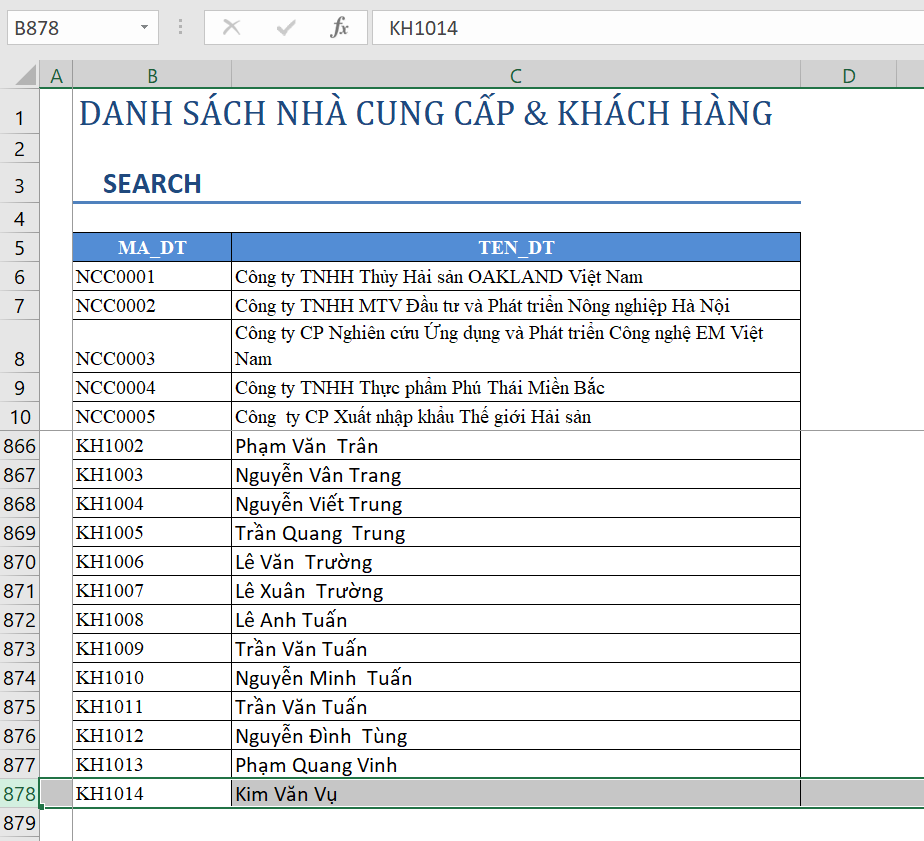Select column D by clicking its header

[x=849, y=75]
